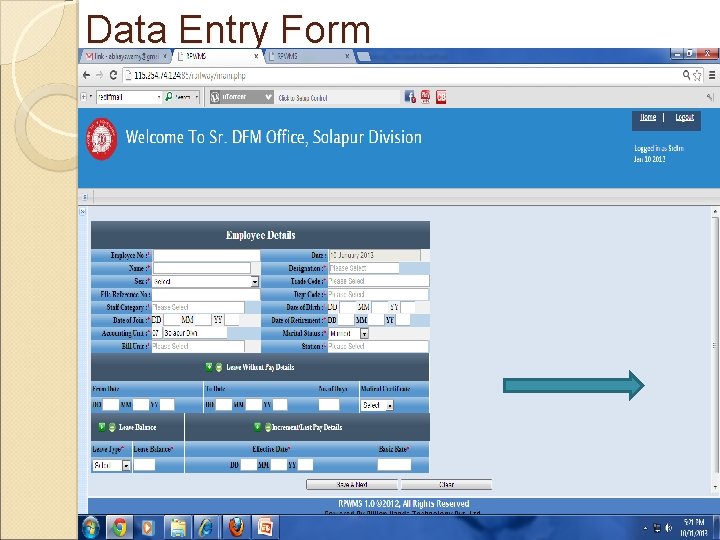
Task: Click the Leave Without Pay From Date DD field
Action: pos(111,405)
